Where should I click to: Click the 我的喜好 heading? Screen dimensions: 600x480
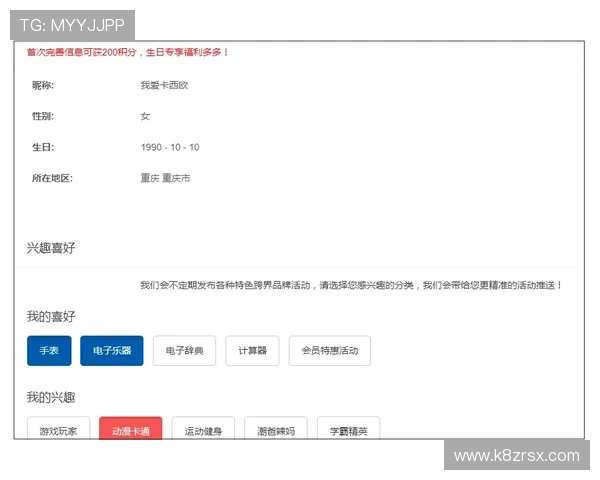coord(51,317)
